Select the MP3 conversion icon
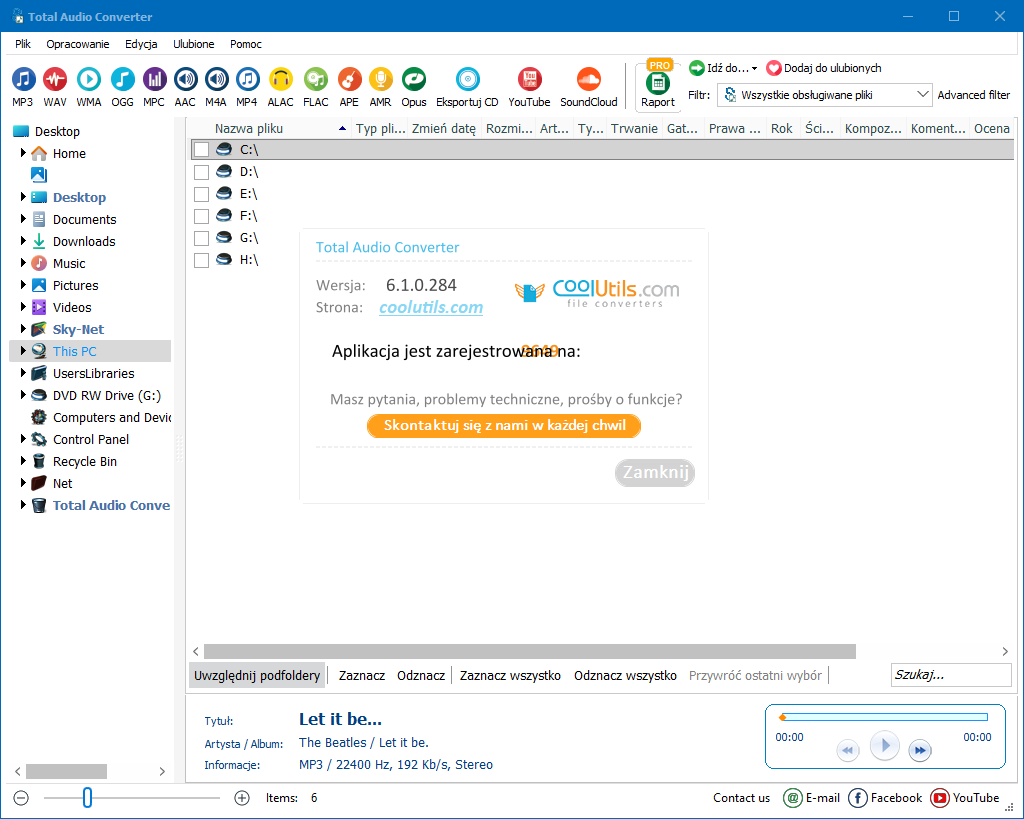 (24, 80)
